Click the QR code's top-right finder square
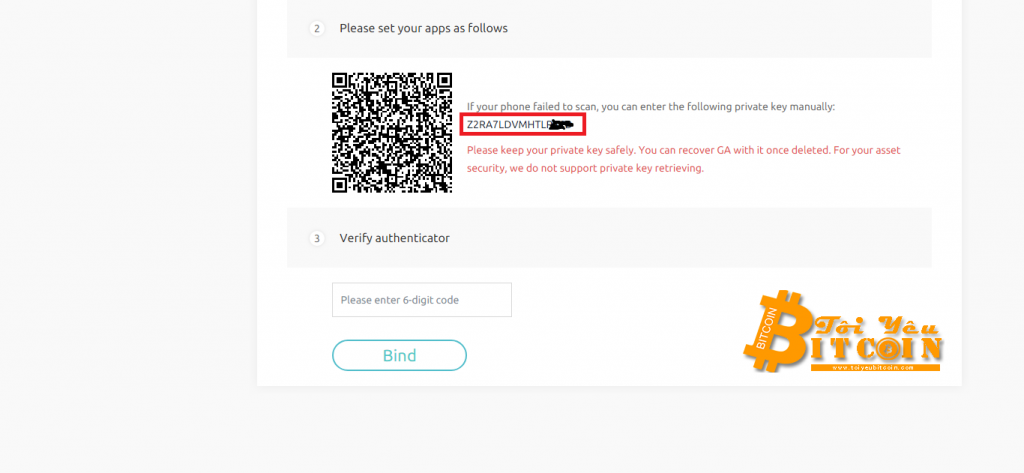This screenshot has height=473, width=1024. tap(444, 81)
